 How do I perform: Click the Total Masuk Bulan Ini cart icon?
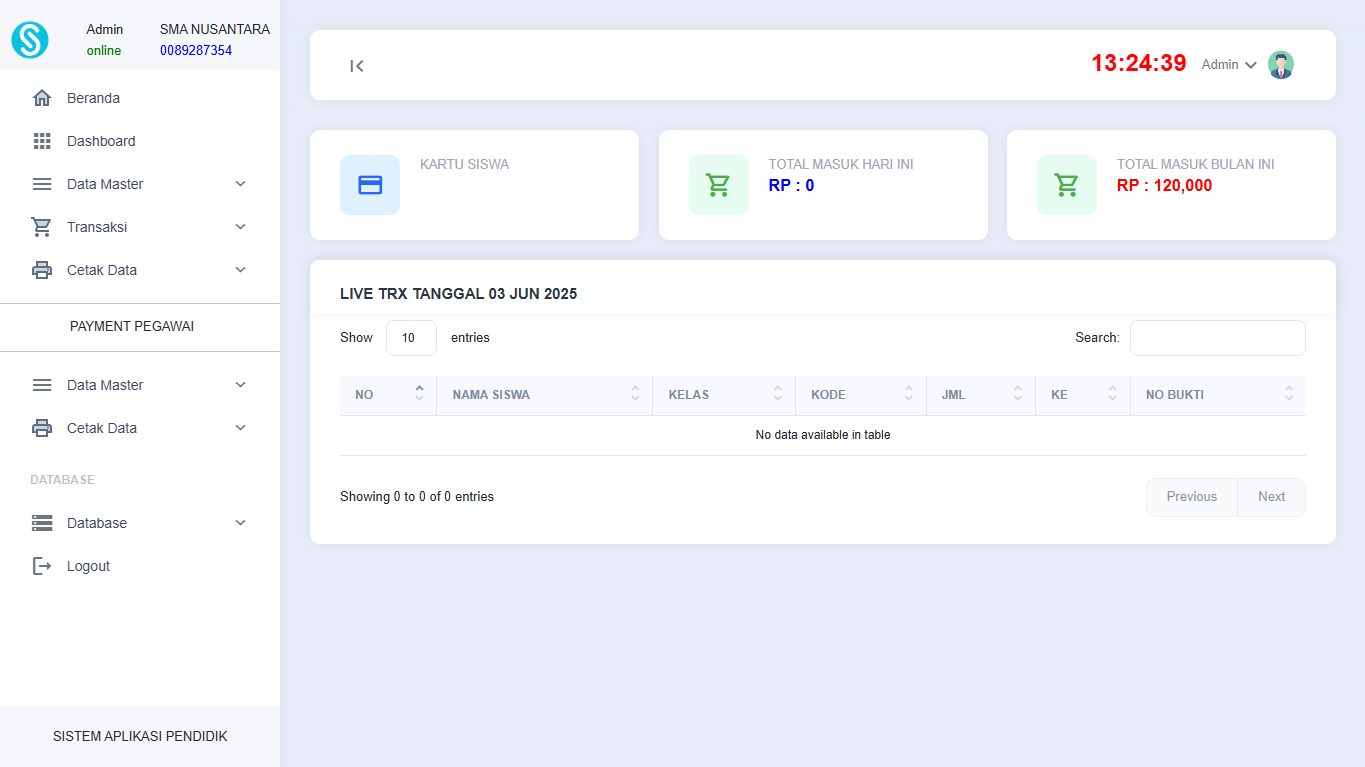[x=1066, y=185]
